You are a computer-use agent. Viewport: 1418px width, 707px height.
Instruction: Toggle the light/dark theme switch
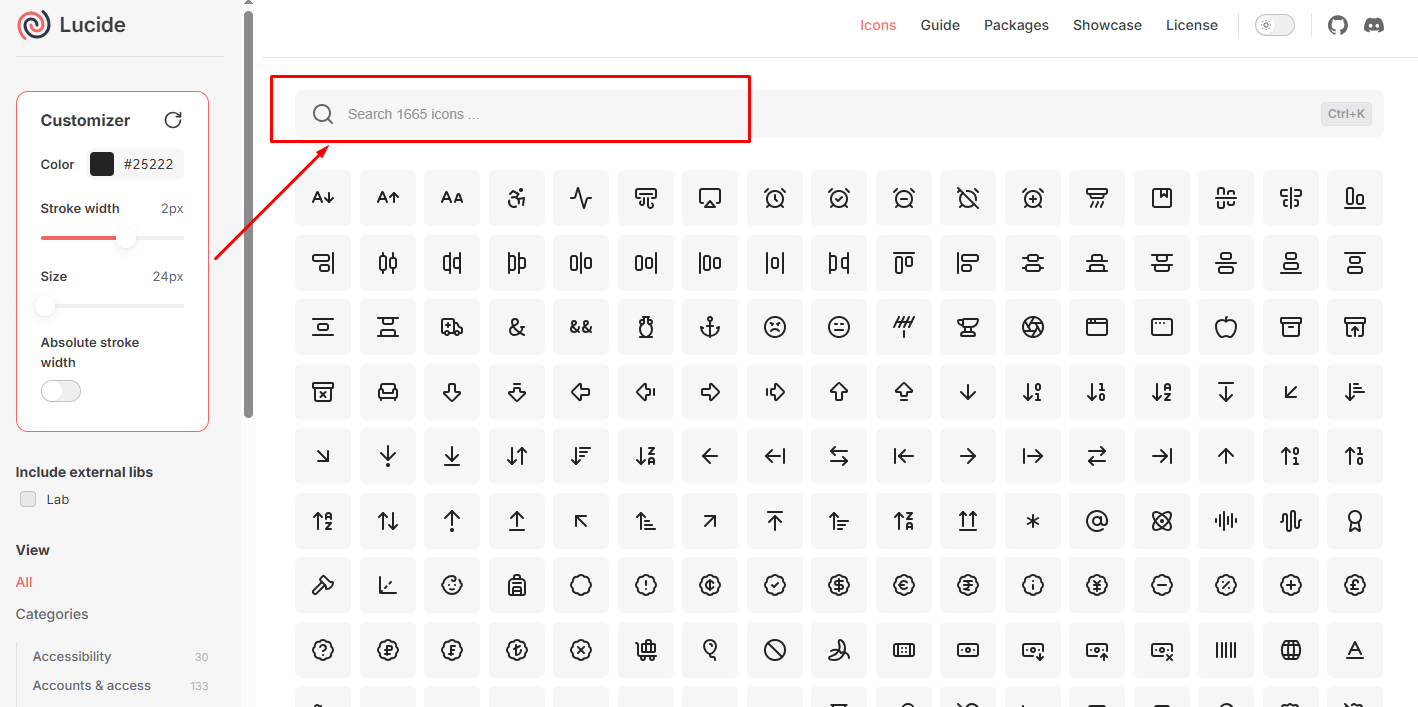1274,24
